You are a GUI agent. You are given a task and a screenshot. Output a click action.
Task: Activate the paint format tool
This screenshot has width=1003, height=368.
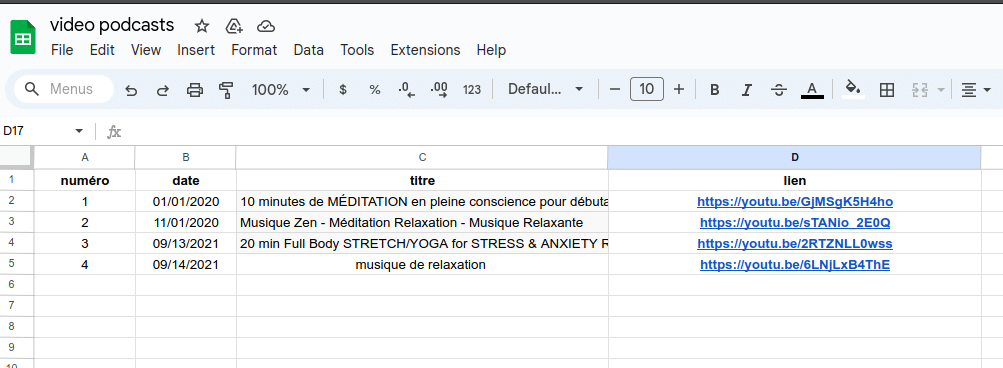point(226,90)
